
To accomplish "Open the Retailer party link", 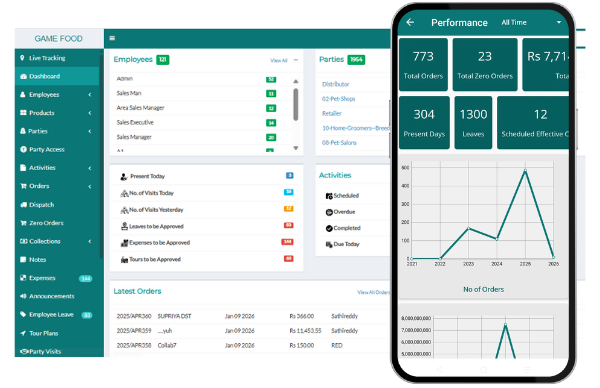I will point(332,113).
